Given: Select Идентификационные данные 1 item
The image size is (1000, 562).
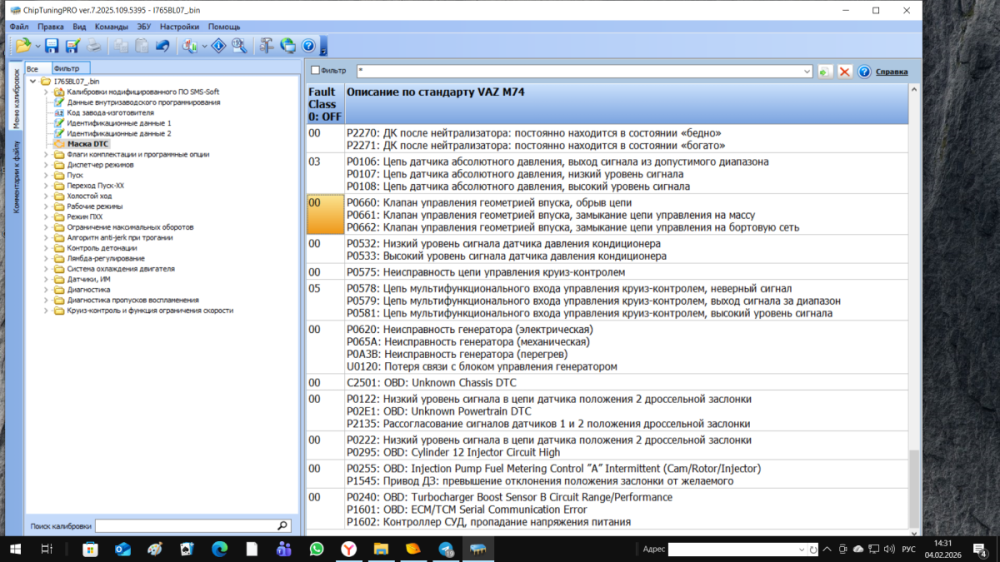Looking at the screenshot, I should coord(119,123).
